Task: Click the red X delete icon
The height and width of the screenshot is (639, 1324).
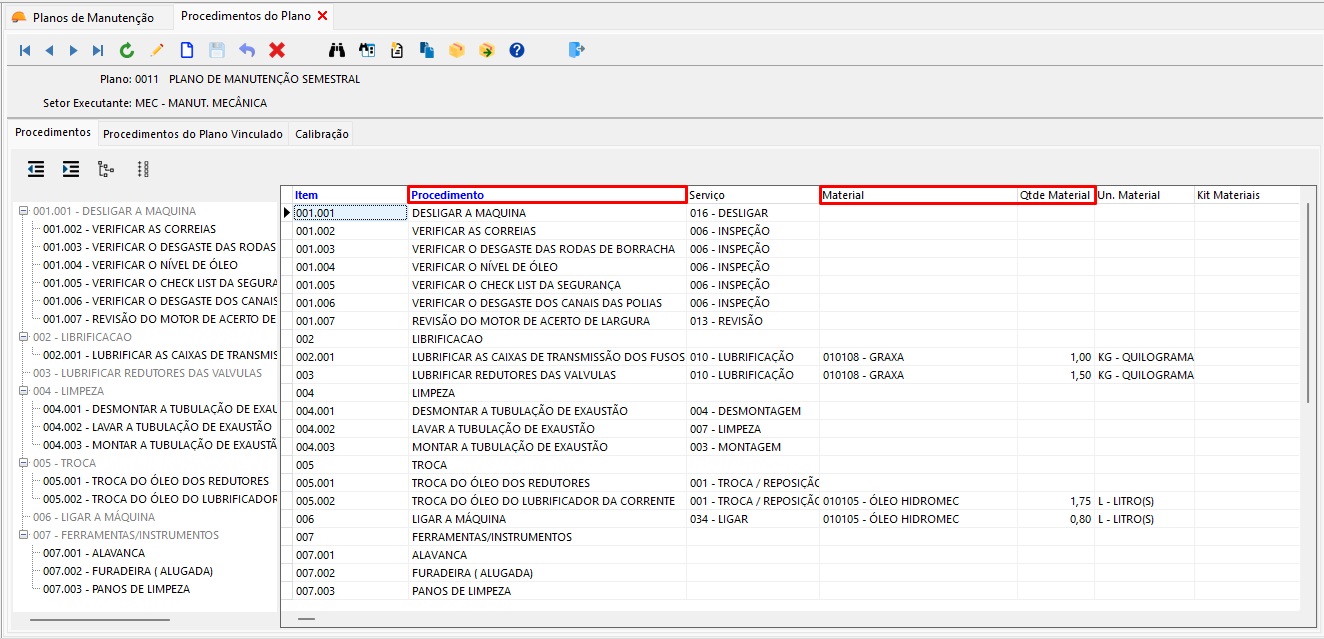Action: [x=277, y=50]
